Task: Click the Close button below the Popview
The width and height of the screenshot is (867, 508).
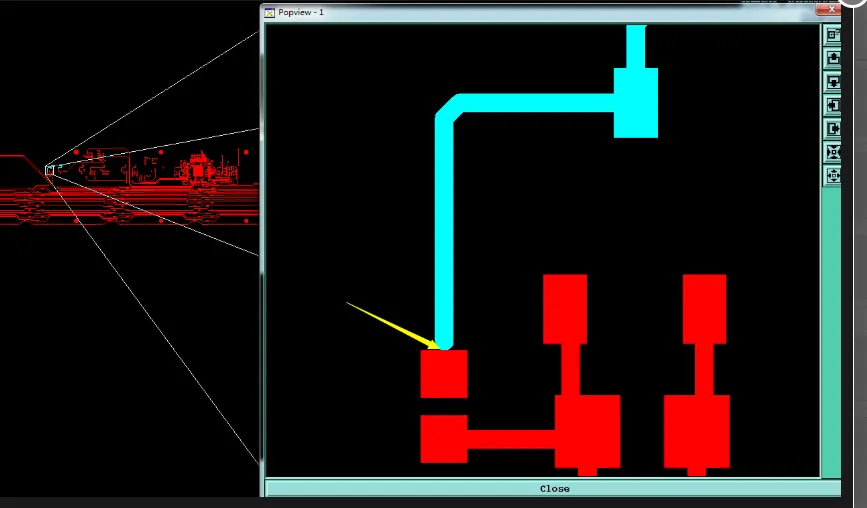Action: [x=554, y=489]
